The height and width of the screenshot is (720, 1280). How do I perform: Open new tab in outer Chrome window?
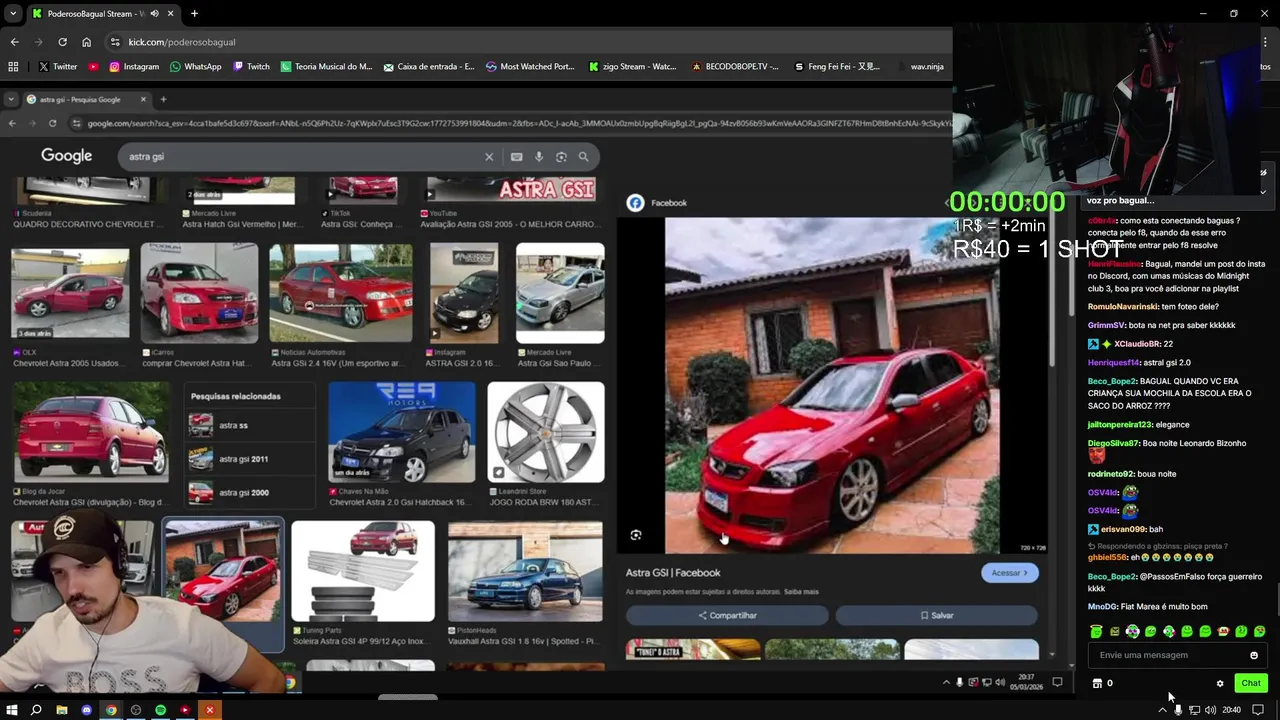[194, 14]
